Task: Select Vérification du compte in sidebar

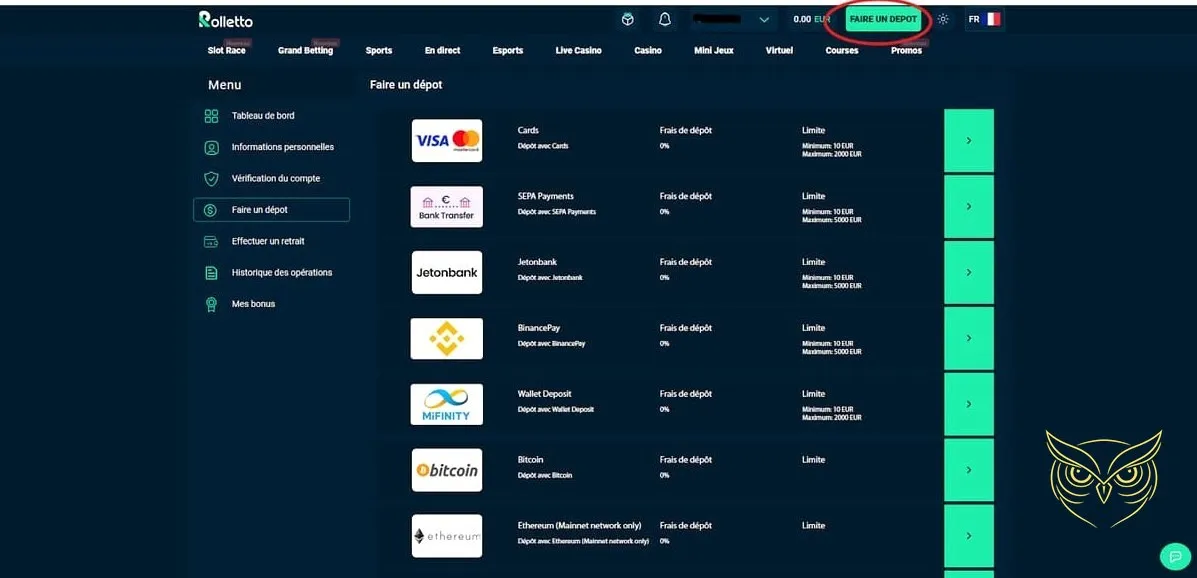Action: (x=275, y=179)
